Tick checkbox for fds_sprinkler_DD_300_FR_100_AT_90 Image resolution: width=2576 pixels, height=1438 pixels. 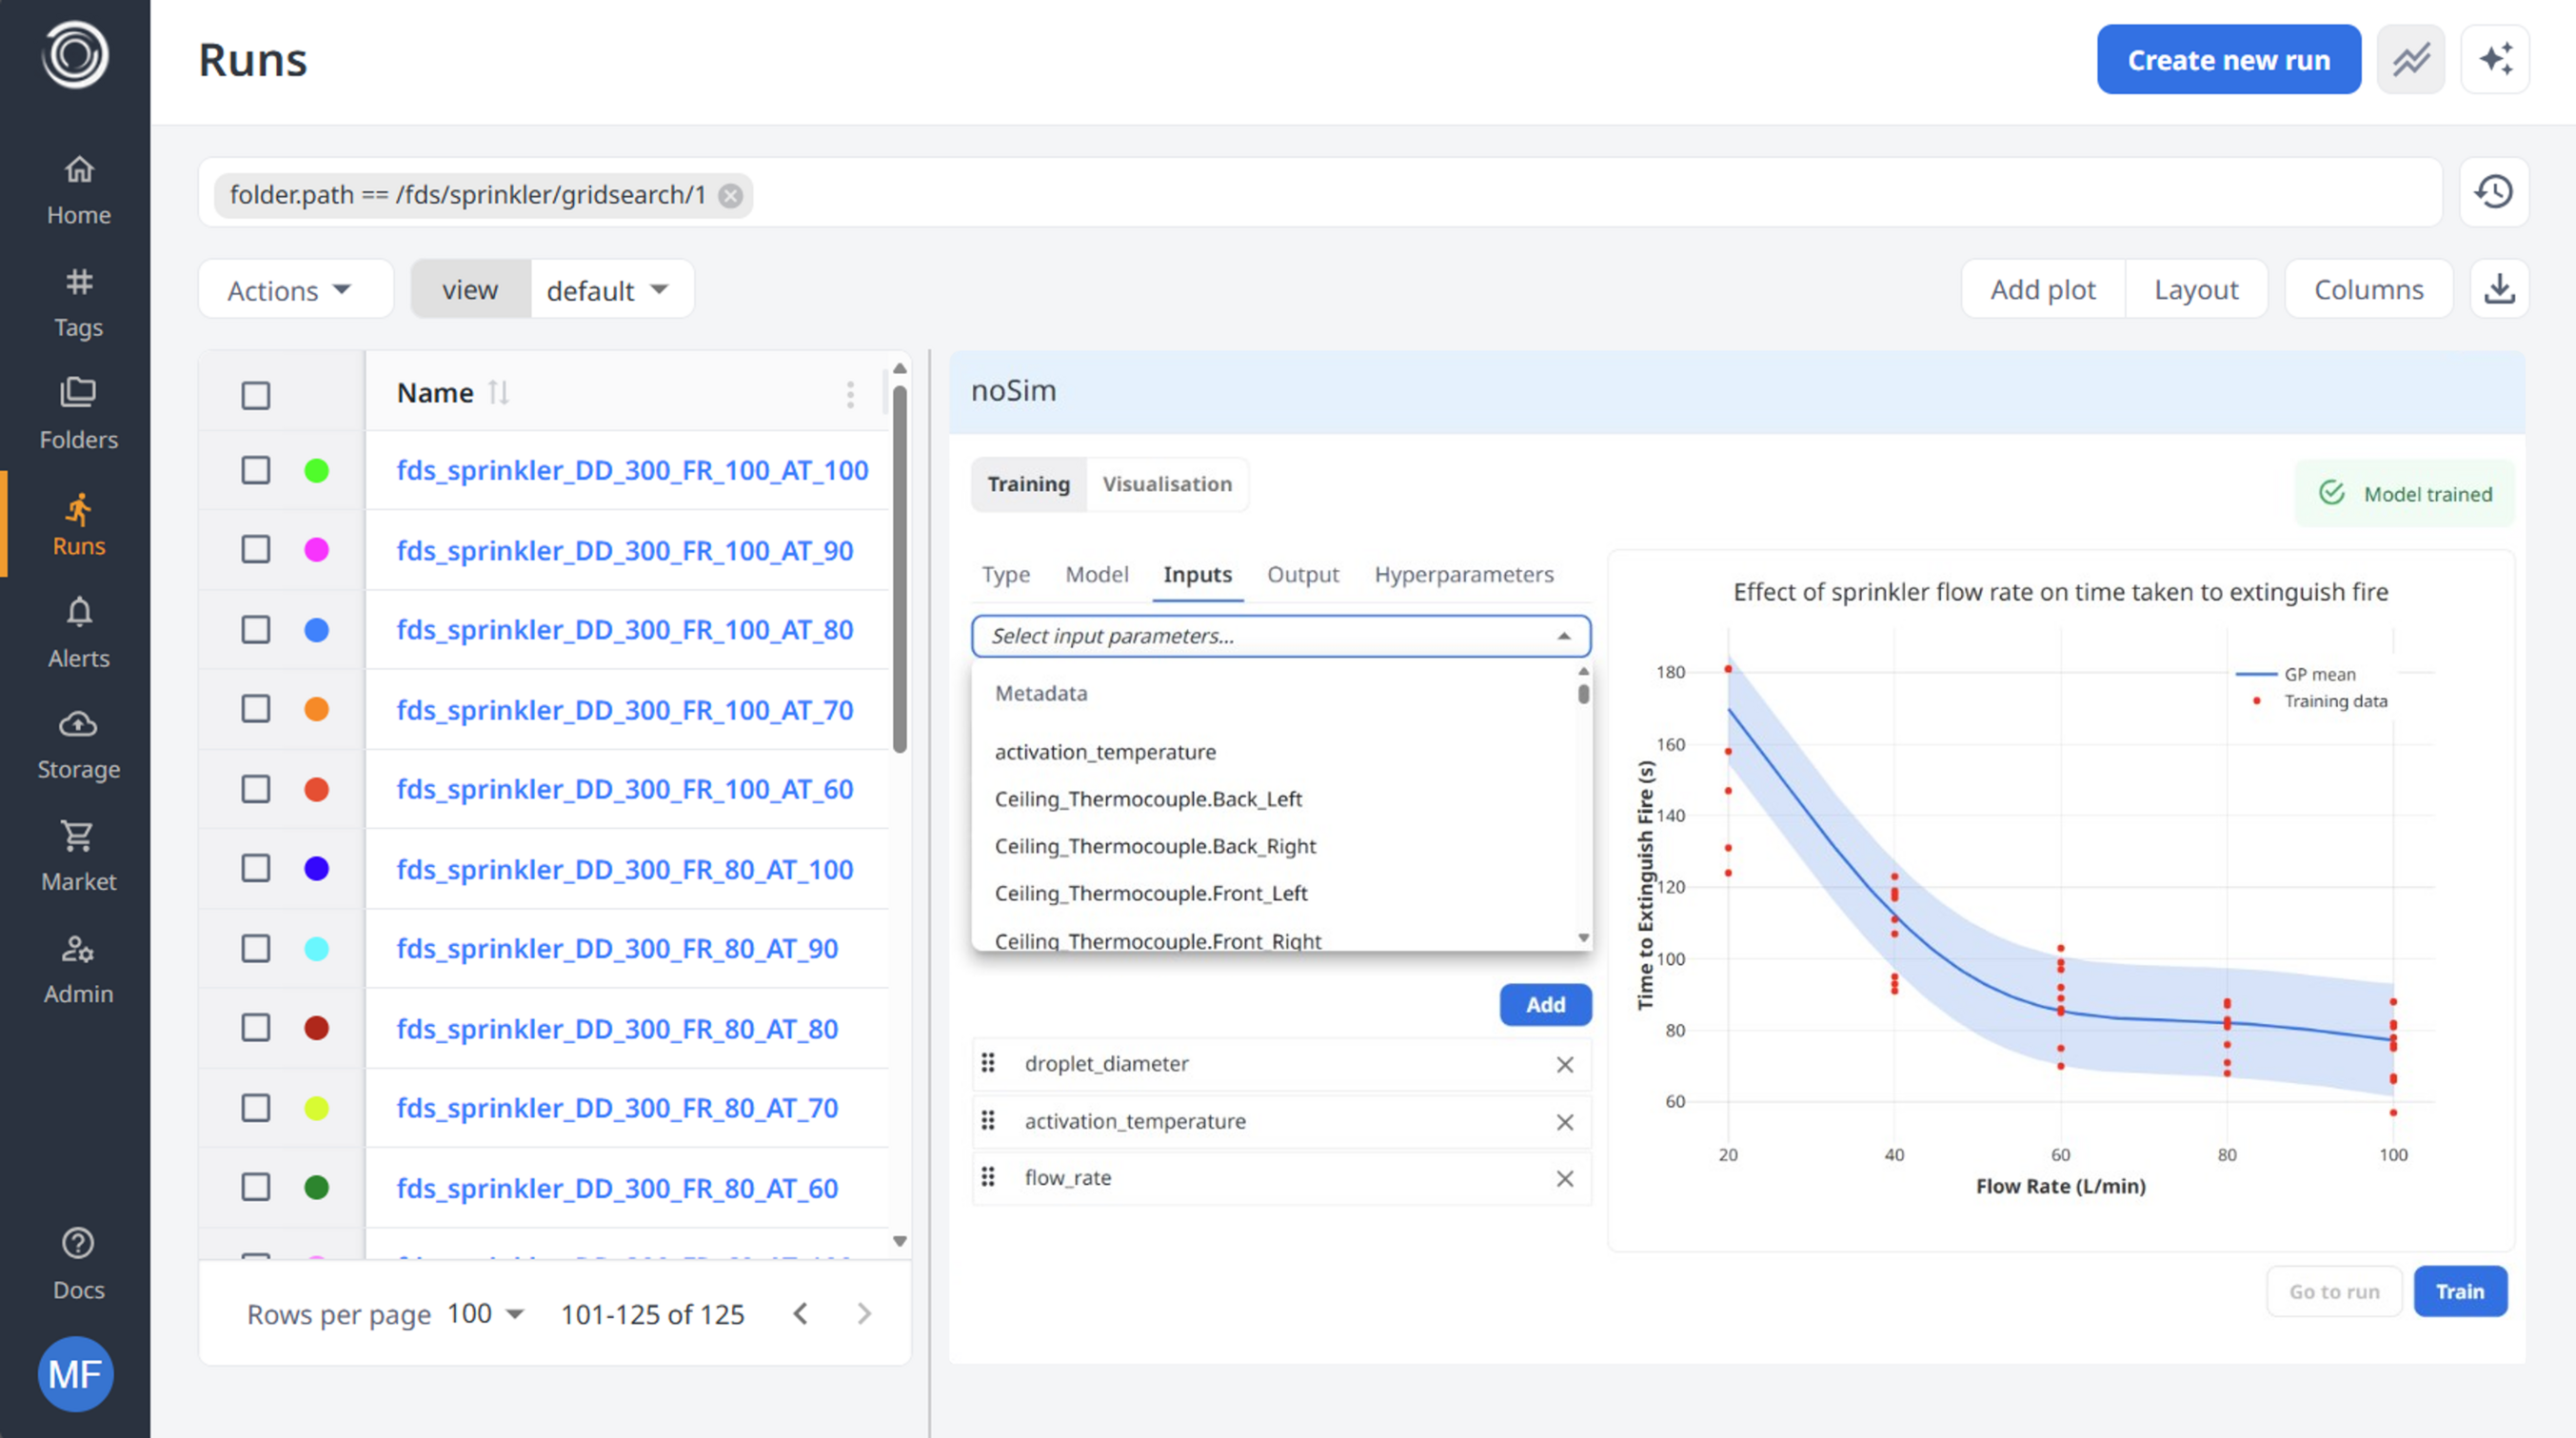(256, 550)
